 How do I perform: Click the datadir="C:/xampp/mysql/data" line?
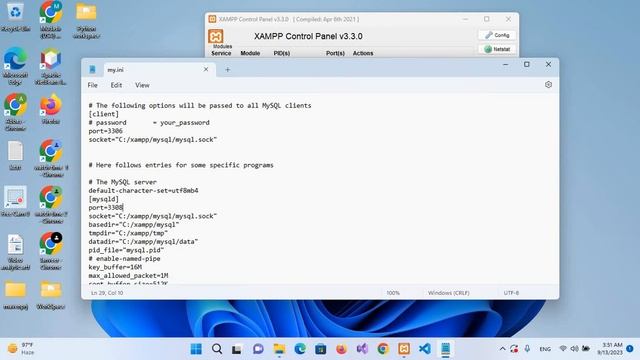tap(143, 242)
